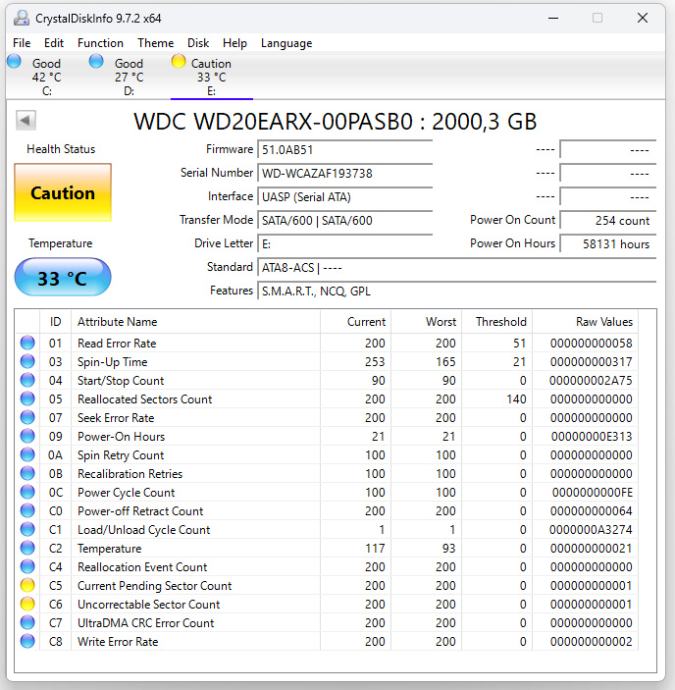This screenshot has height=690, width=675.
Task: Select the Reallocated Sectors Count row
Action: (x=145, y=399)
